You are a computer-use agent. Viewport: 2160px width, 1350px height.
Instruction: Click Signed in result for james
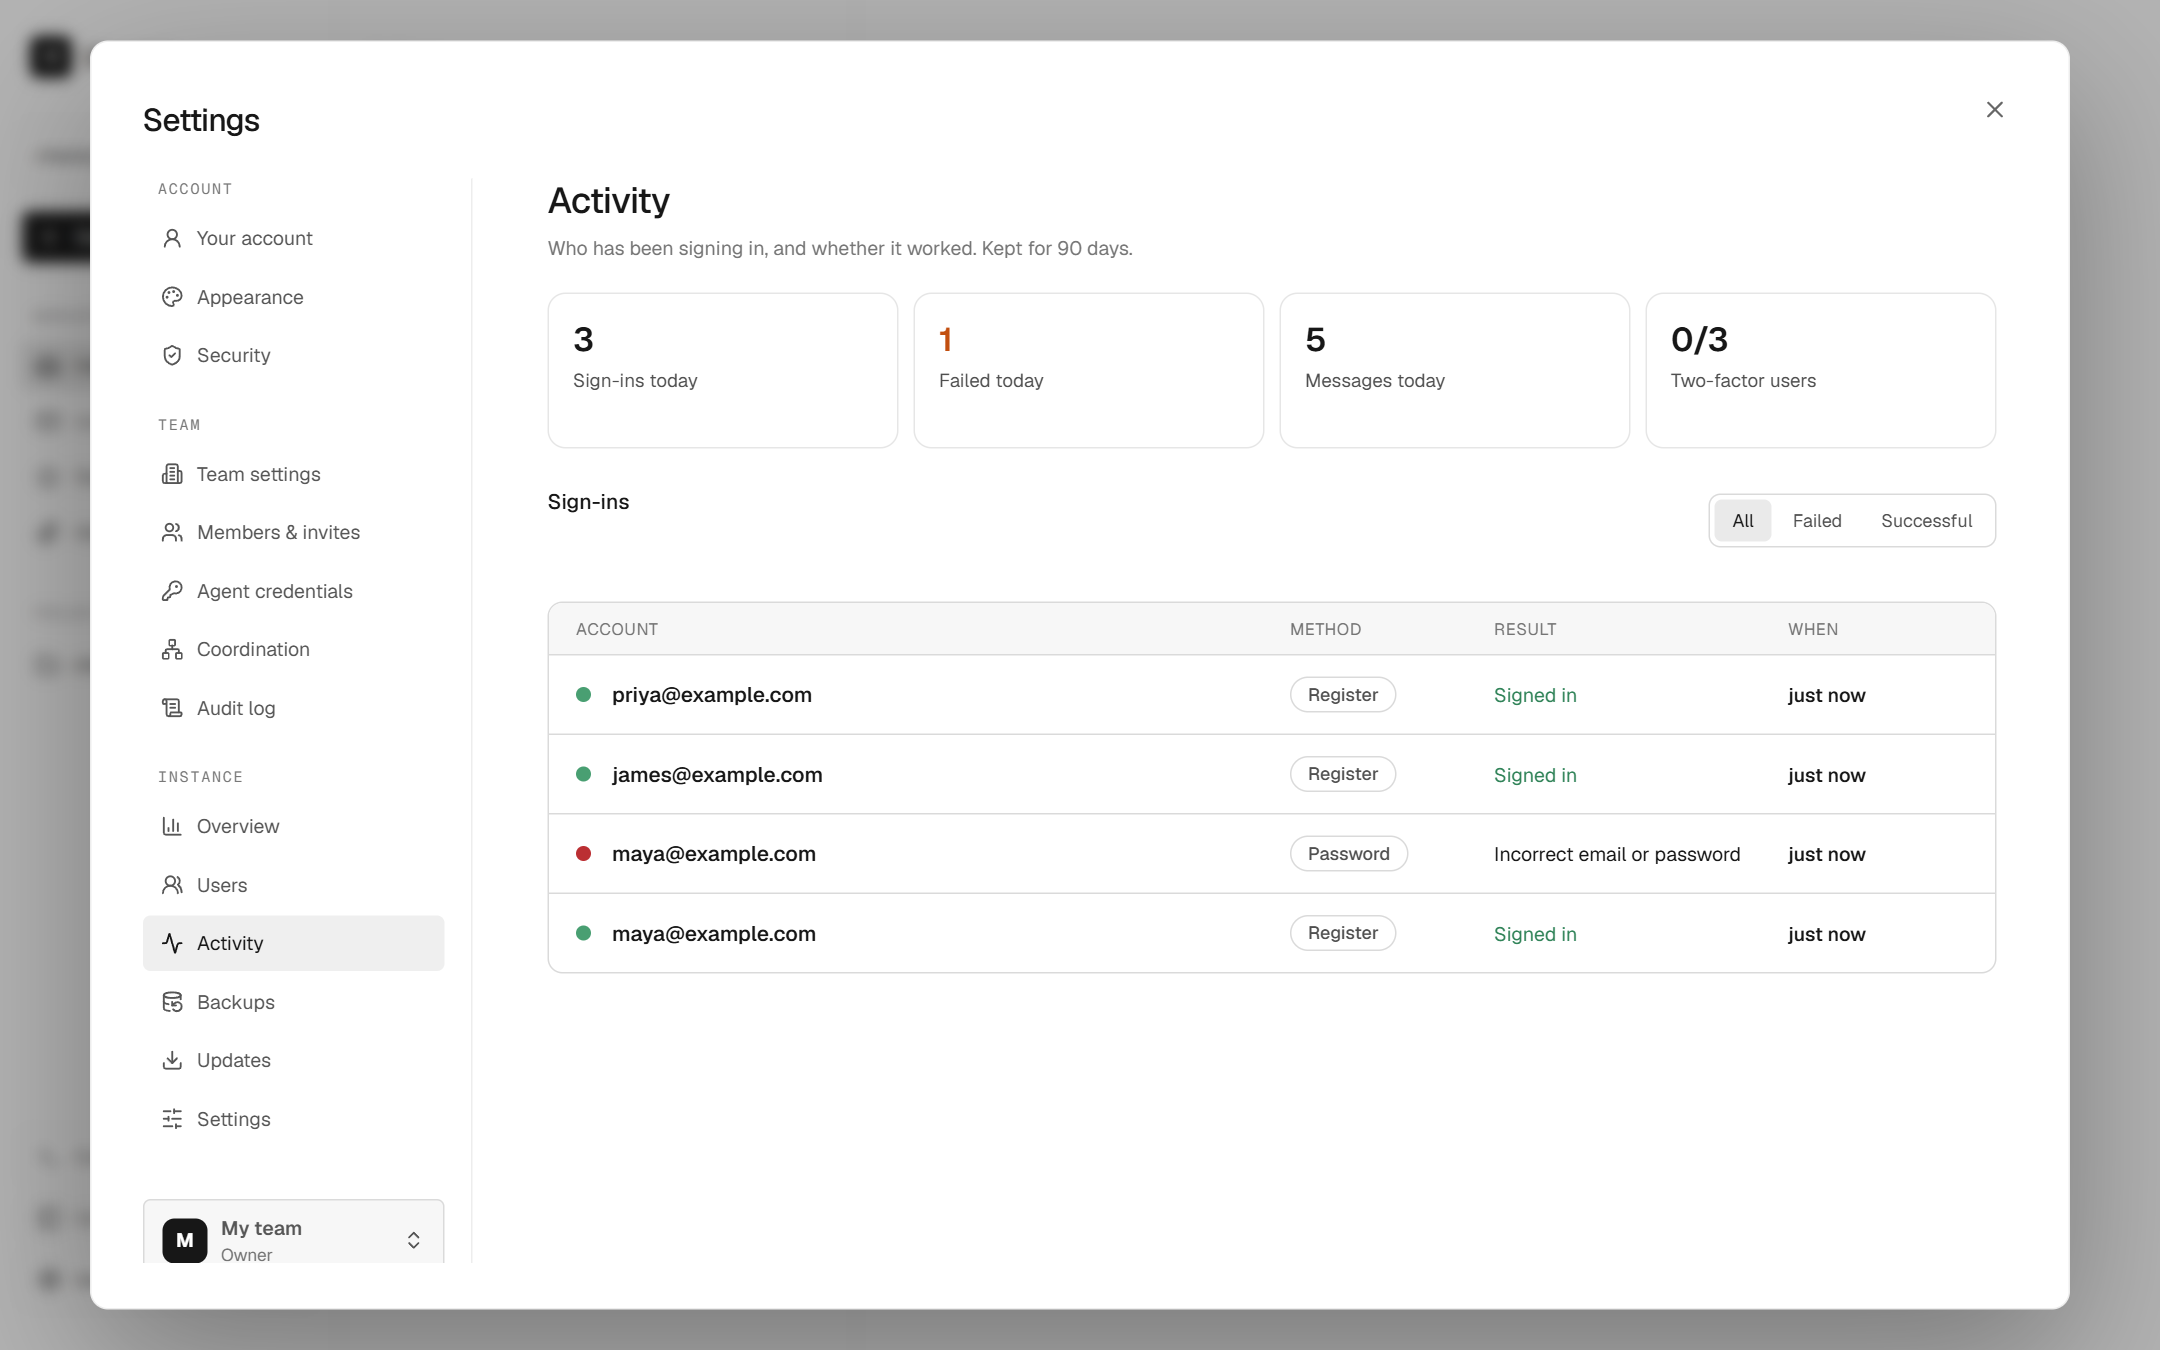click(1535, 775)
